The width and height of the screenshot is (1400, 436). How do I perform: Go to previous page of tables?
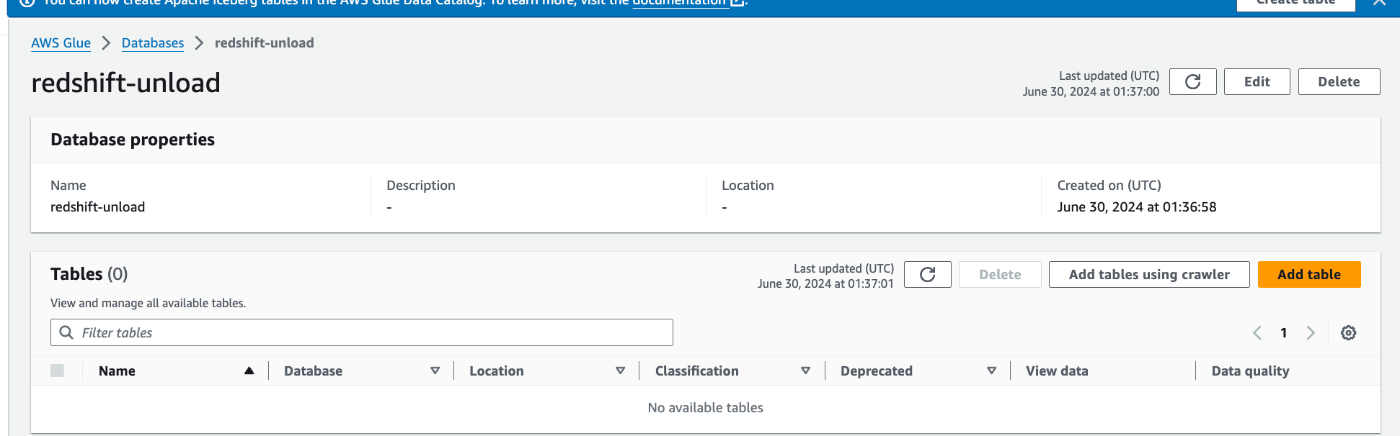[1258, 333]
